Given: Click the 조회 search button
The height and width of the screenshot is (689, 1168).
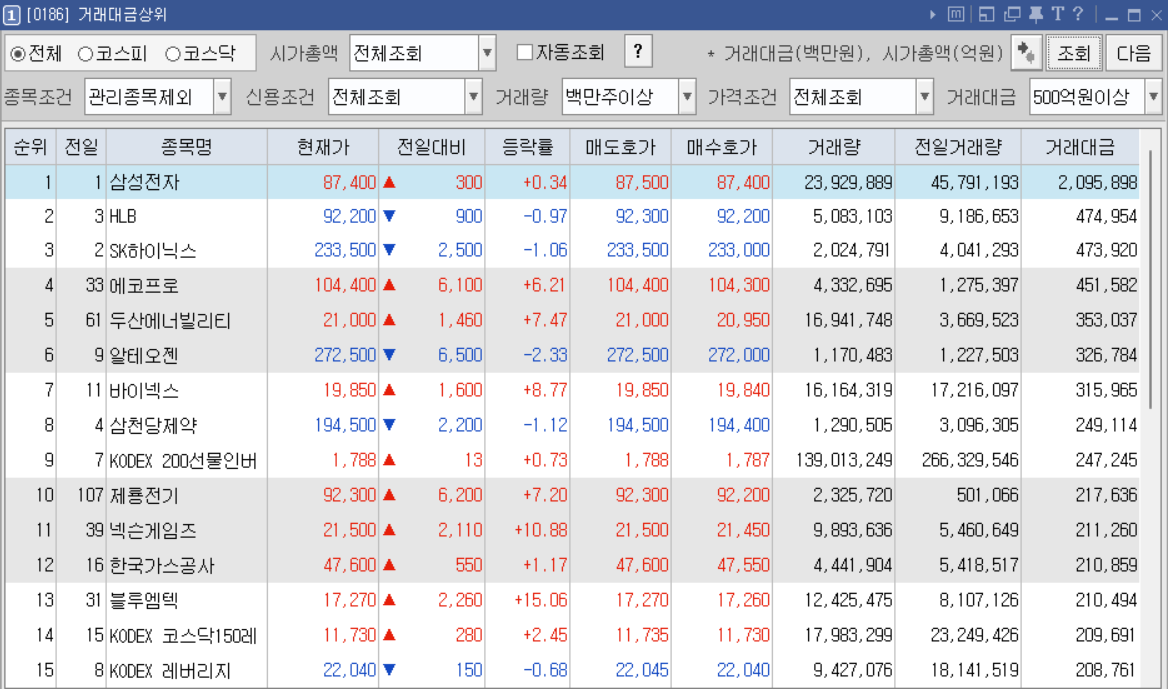Looking at the screenshot, I should point(1073,53).
